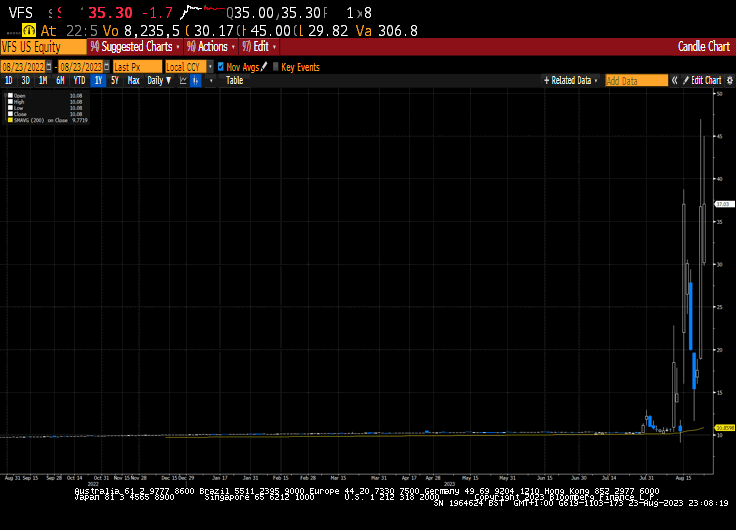Click the Local CCY field
This screenshot has width=736, height=530.
pos(185,67)
